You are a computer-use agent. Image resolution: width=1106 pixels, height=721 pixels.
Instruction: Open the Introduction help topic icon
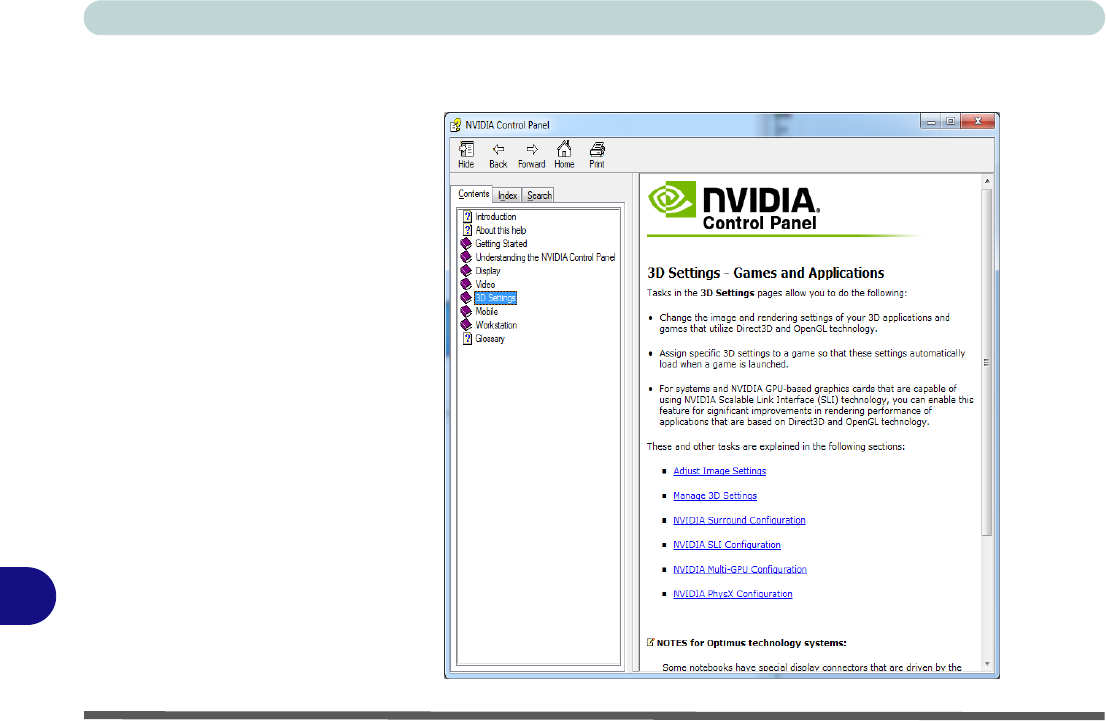click(466, 217)
